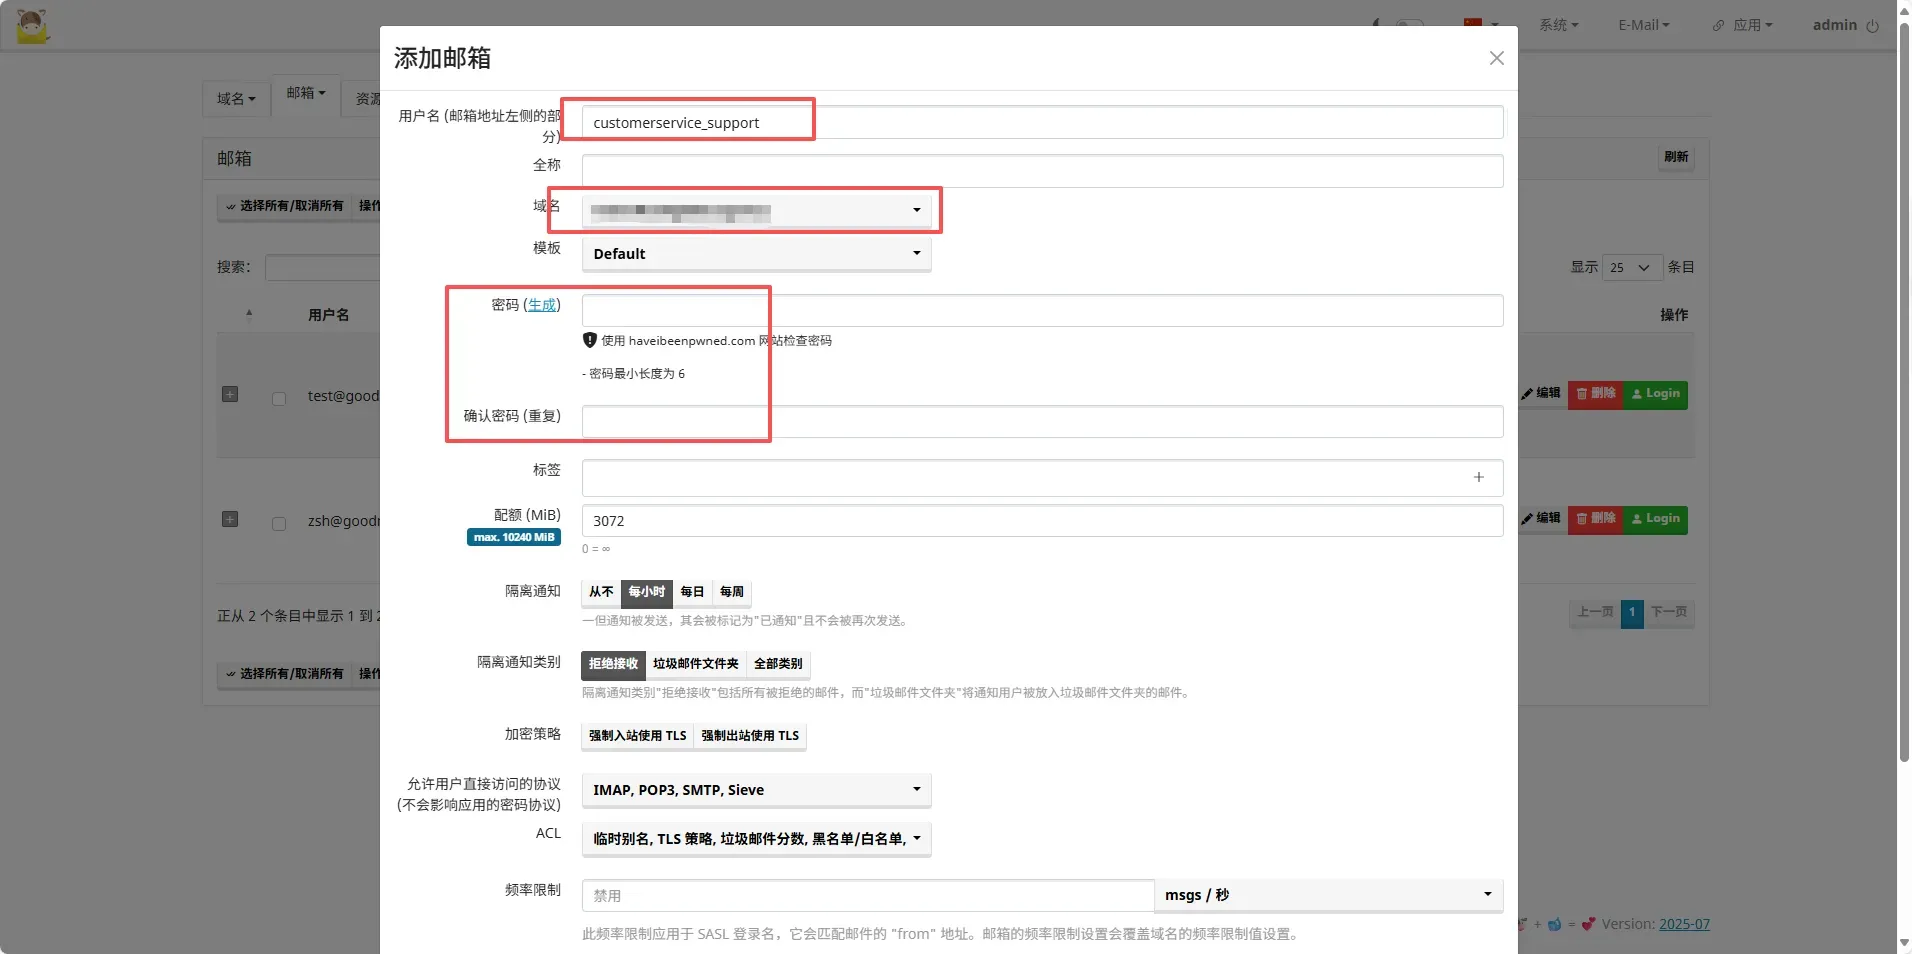
Task: Click the plus icon in the 标签 field
Action: [x=1478, y=478]
